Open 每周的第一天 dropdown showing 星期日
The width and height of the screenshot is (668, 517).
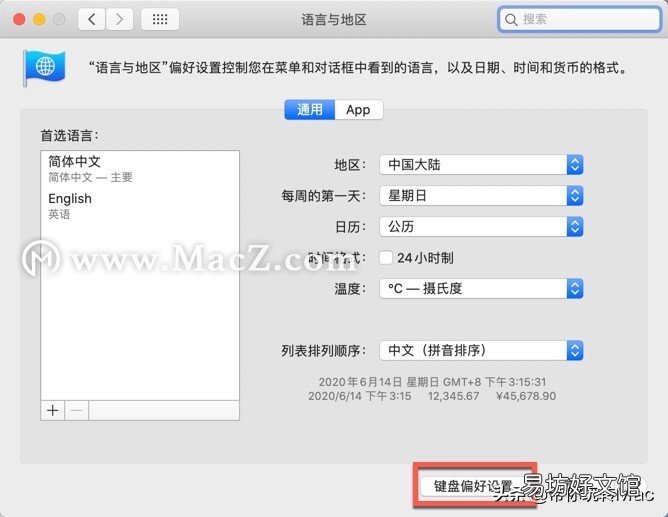pos(481,196)
